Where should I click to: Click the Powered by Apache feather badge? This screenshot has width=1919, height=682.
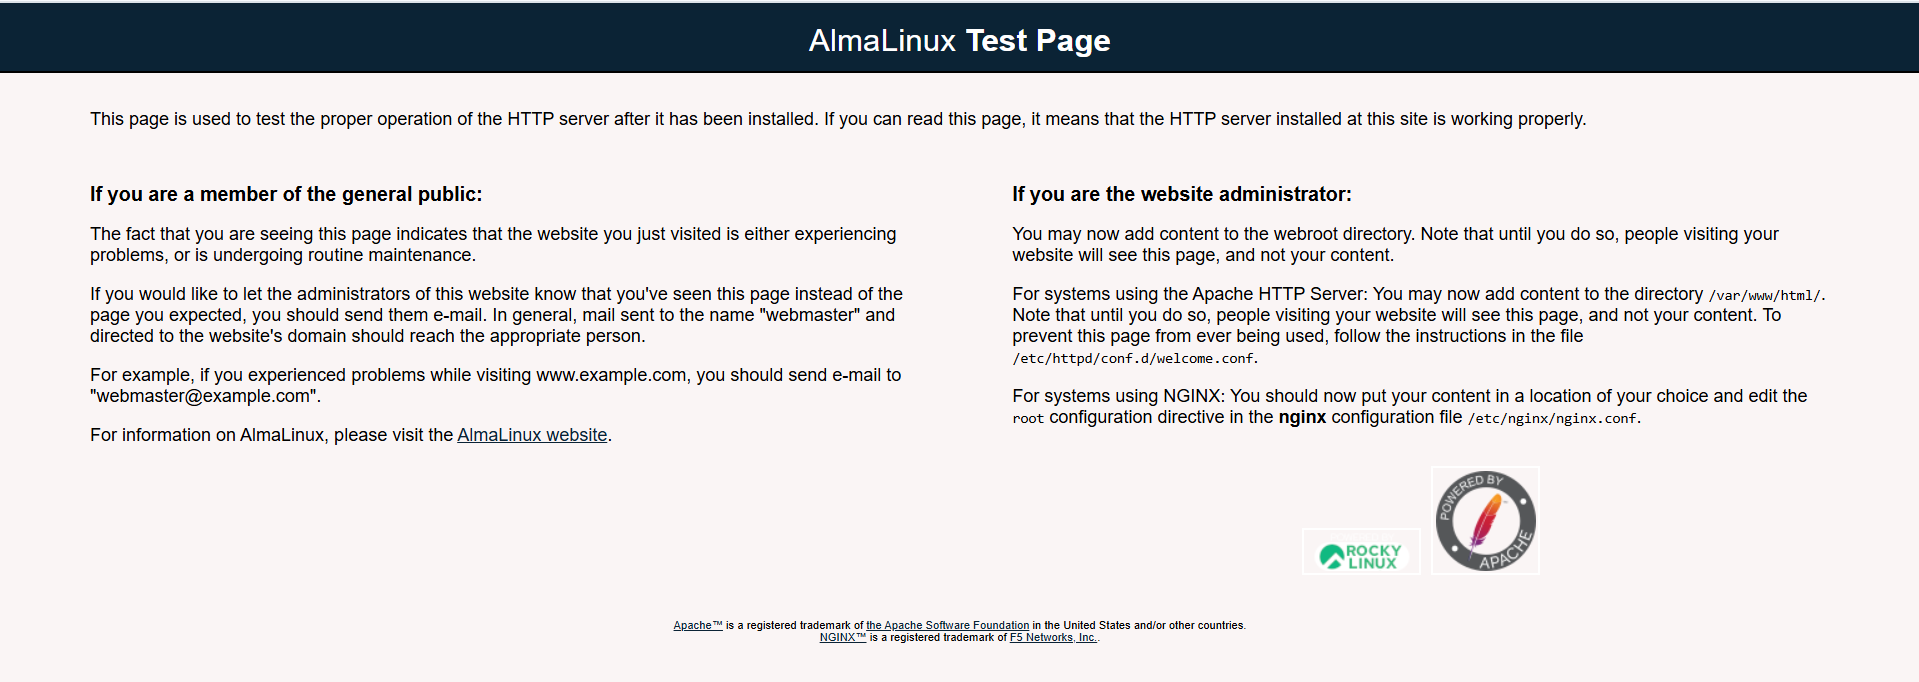[1485, 520]
